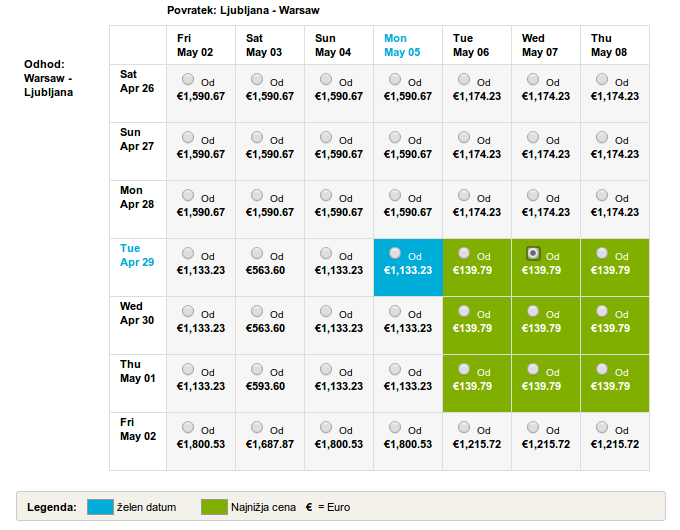The image size is (680, 530).
Task: Select Wed Apr 30 departure with Tue May 06 return
Action: pos(464,311)
